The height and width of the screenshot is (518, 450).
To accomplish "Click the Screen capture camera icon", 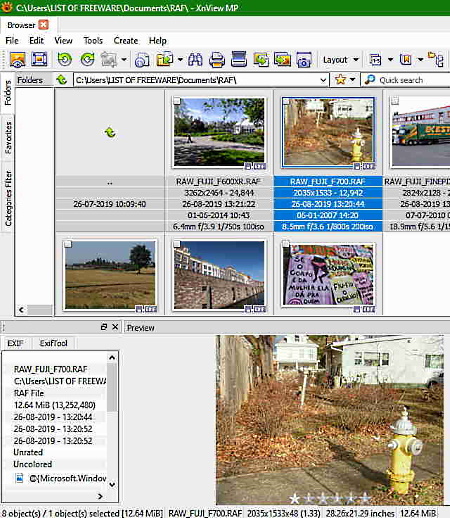I will pos(304,60).
